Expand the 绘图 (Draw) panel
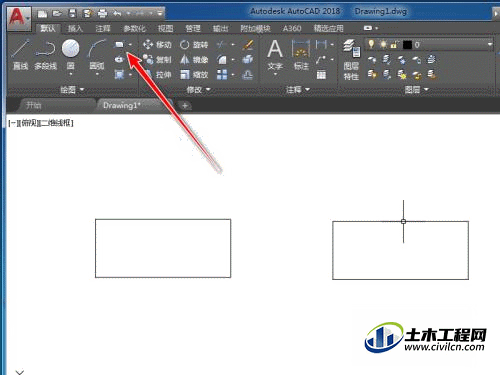The height and width of the screenshot is (375, 500). click(x=72, y=89)
